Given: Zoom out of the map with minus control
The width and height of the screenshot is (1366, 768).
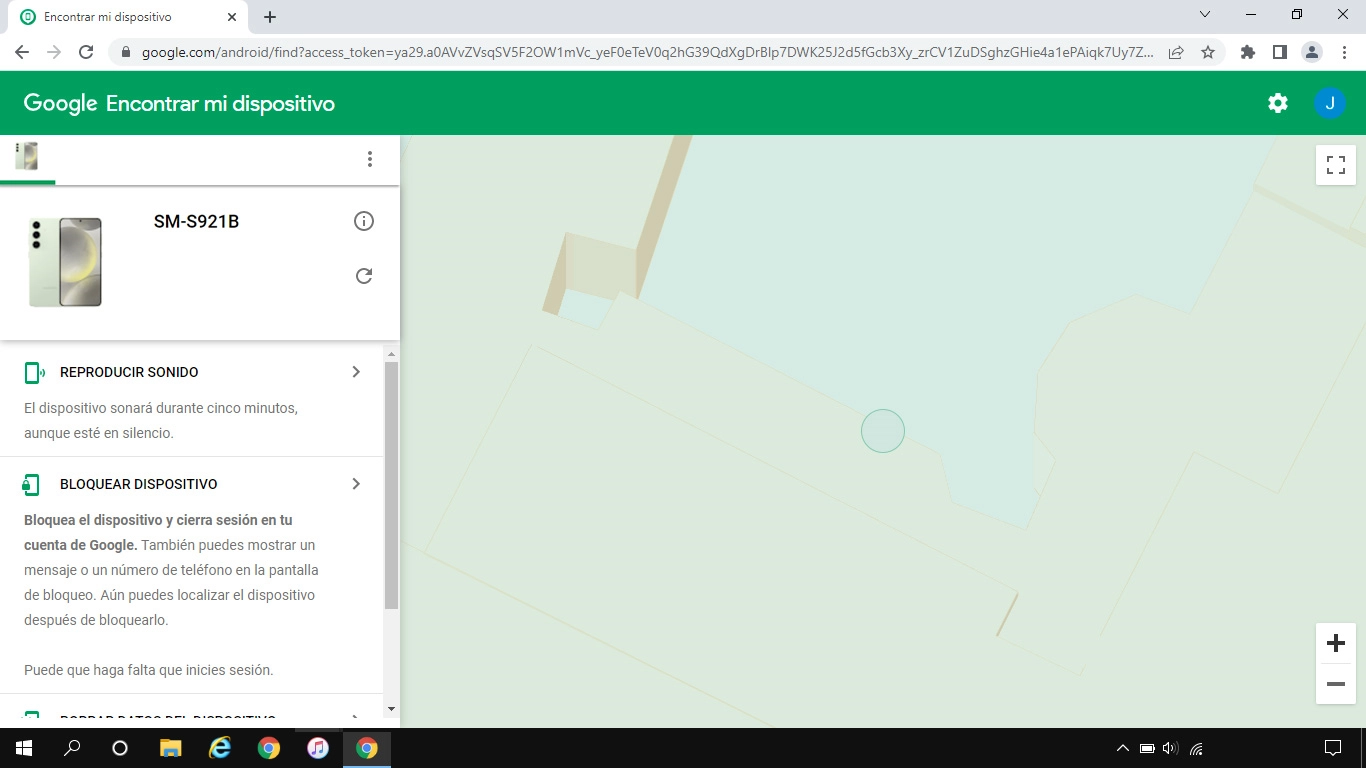Looking at the screenshot, I should (1335, 684).
